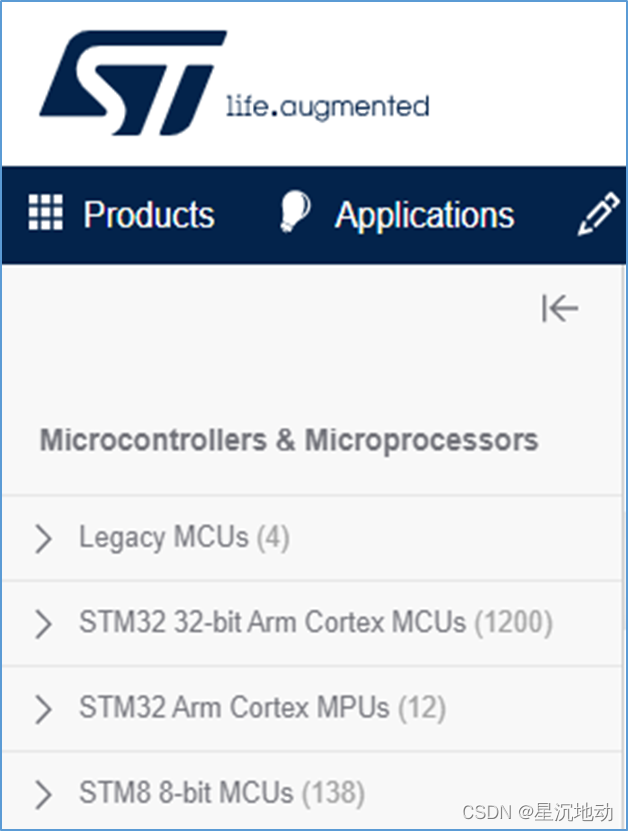Expand the STM32 32-bit Arm Cortex MCUs chevron
Screen dimensions: 628x831
click(43, 624)
